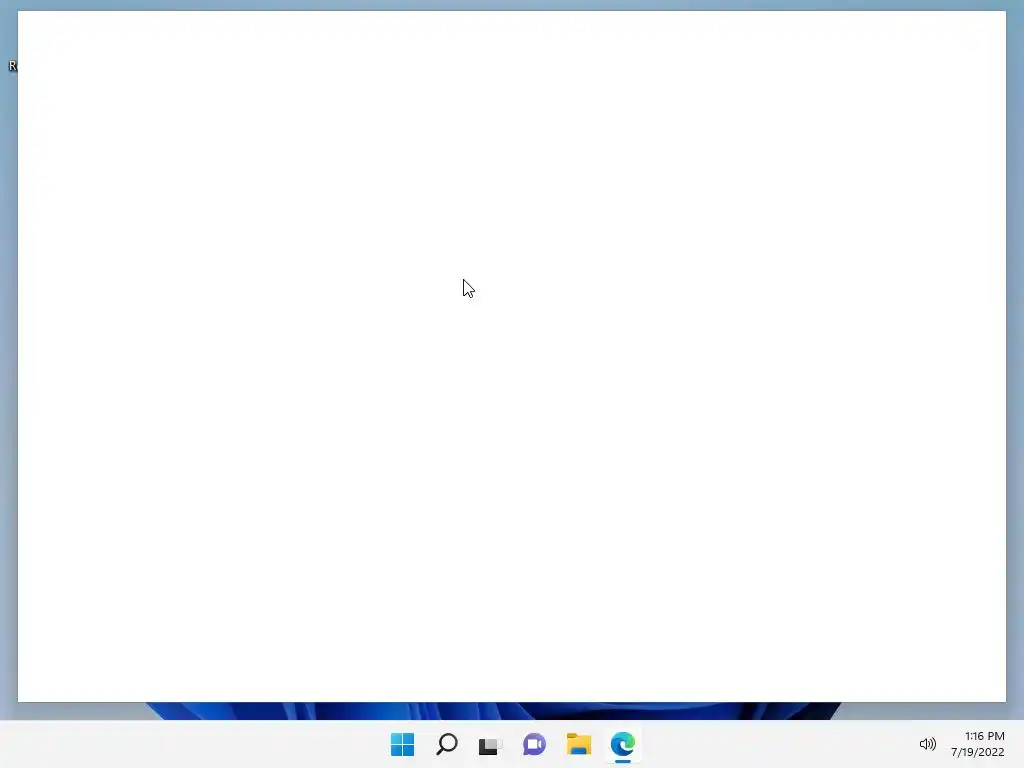Open File Explorer from the taskbar
The height and width of the screenshot is (768, 1024).
point(579,744)
